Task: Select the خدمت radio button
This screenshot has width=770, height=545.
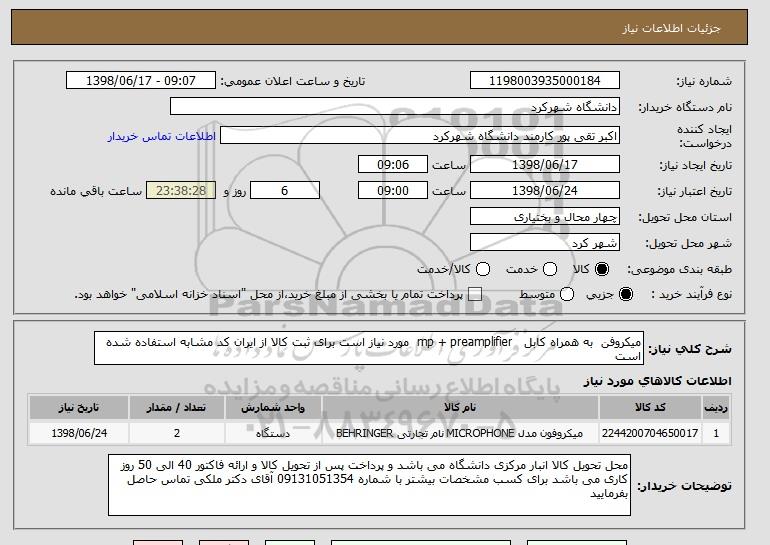Action: click(550, 269)
